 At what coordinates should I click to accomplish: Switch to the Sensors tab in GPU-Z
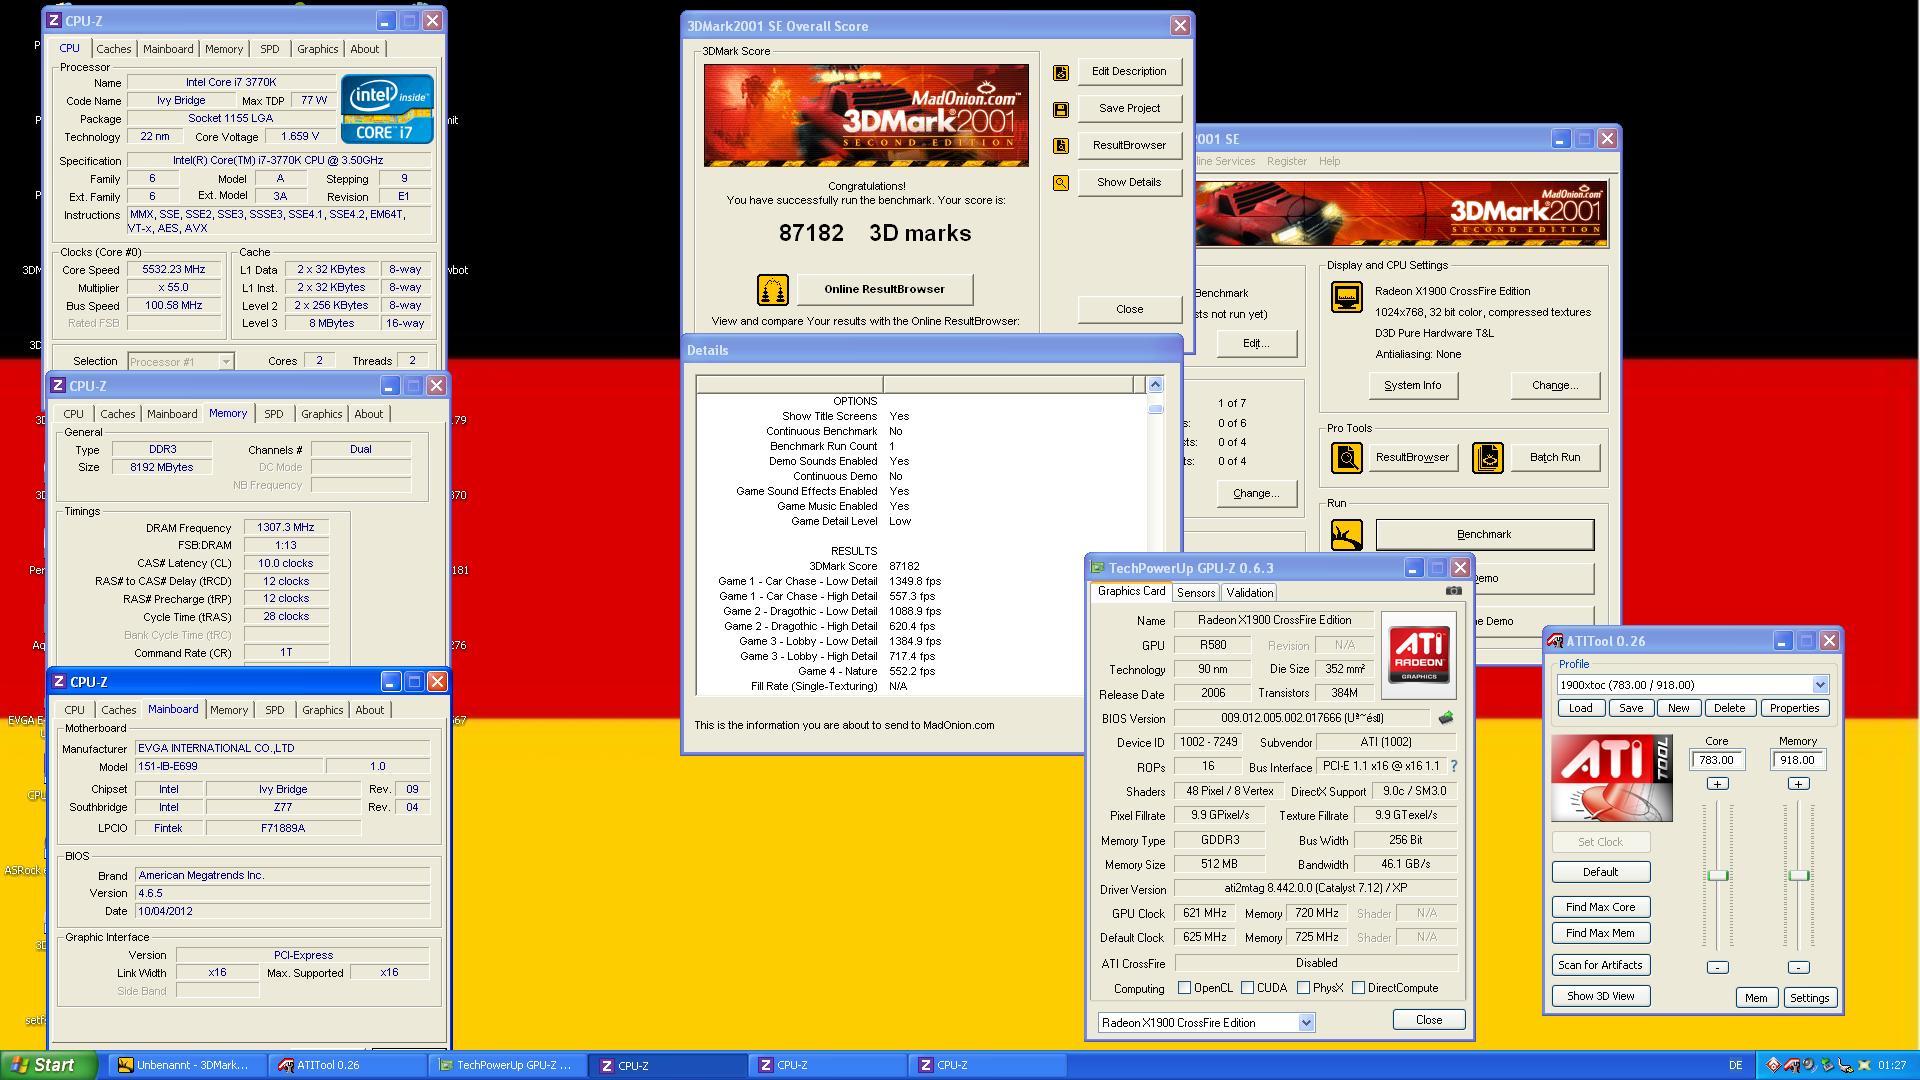tap(1196, 593)
